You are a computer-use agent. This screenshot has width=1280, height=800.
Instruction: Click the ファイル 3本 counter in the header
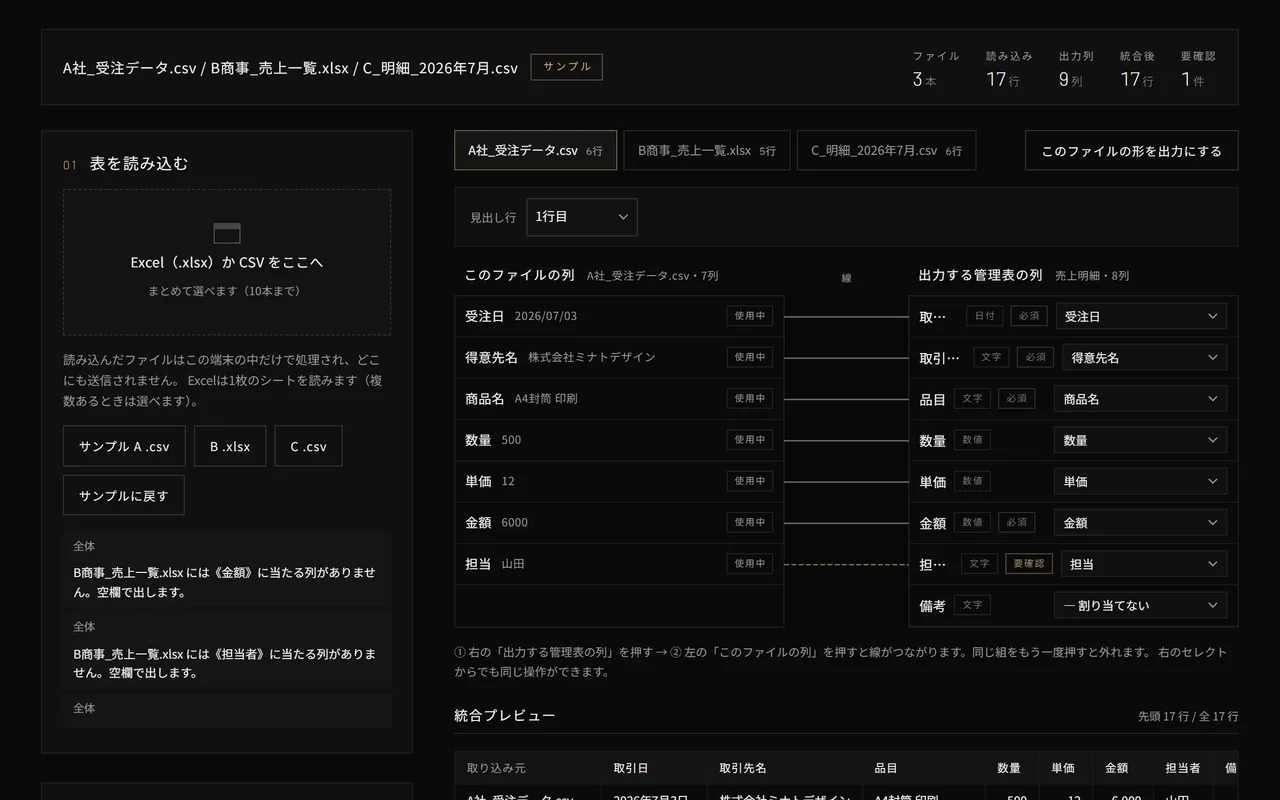coord(935,69)
